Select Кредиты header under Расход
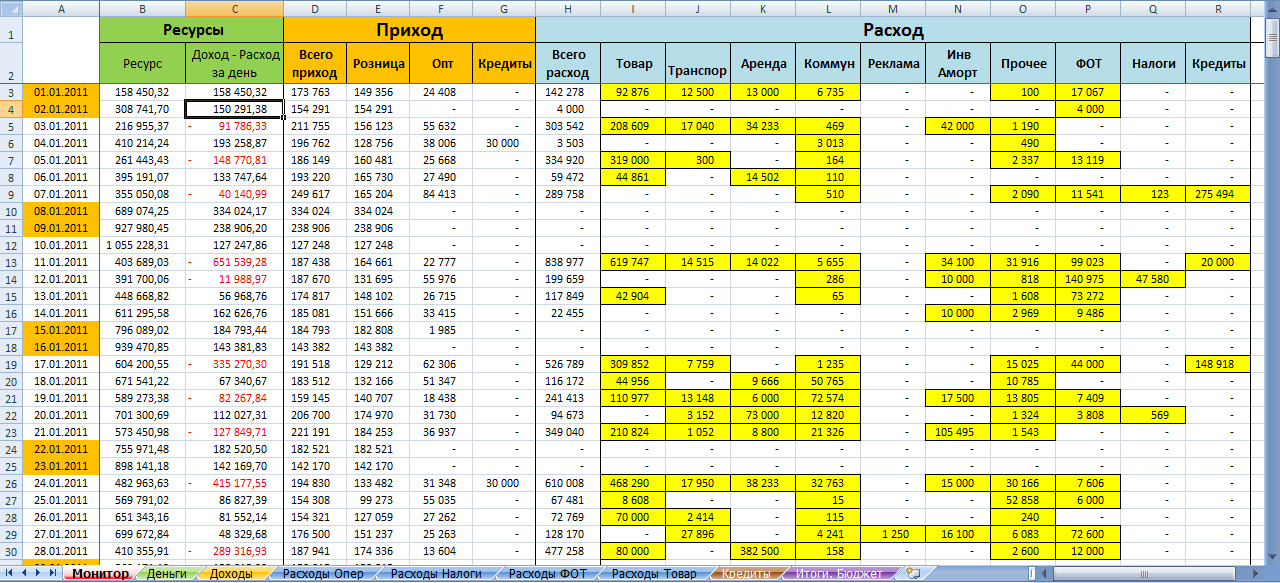The height and width of the screenshot is (583, 1280). tap(1218, 64)
